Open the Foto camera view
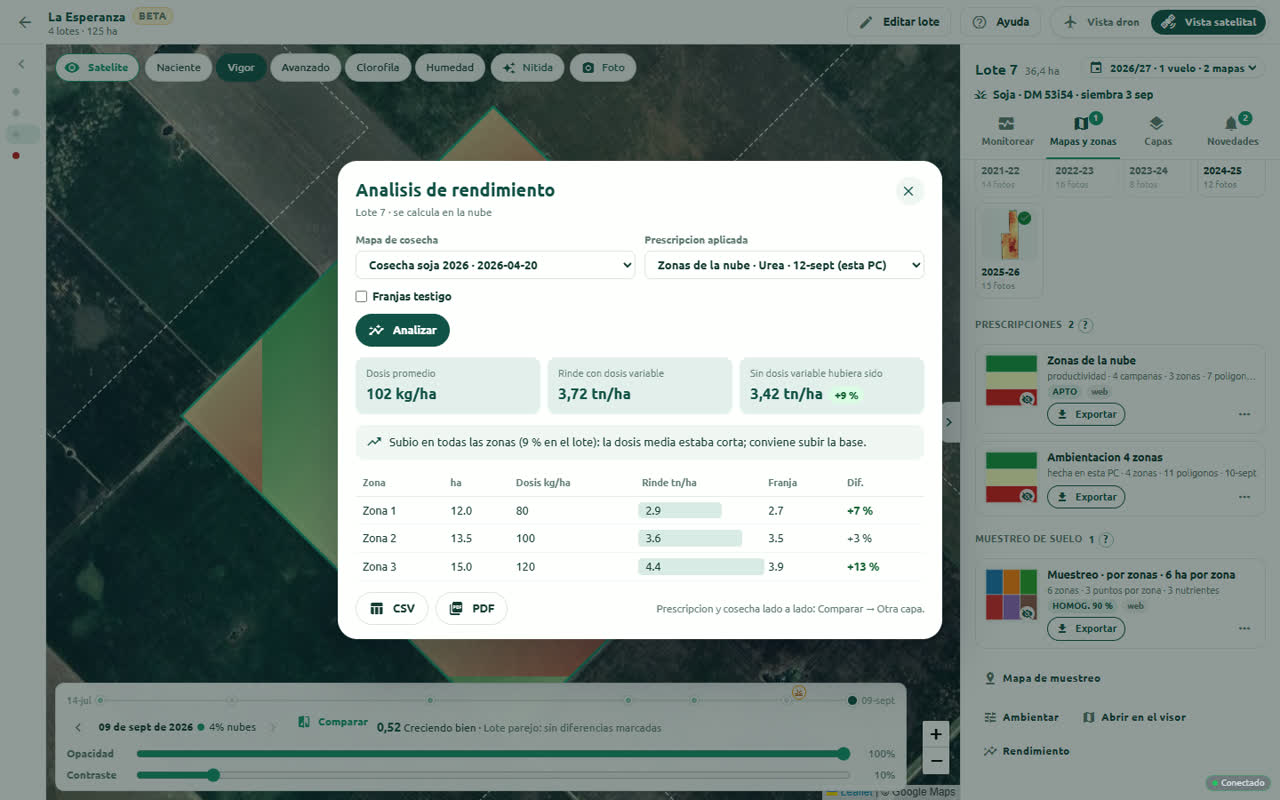 point(603,68)
